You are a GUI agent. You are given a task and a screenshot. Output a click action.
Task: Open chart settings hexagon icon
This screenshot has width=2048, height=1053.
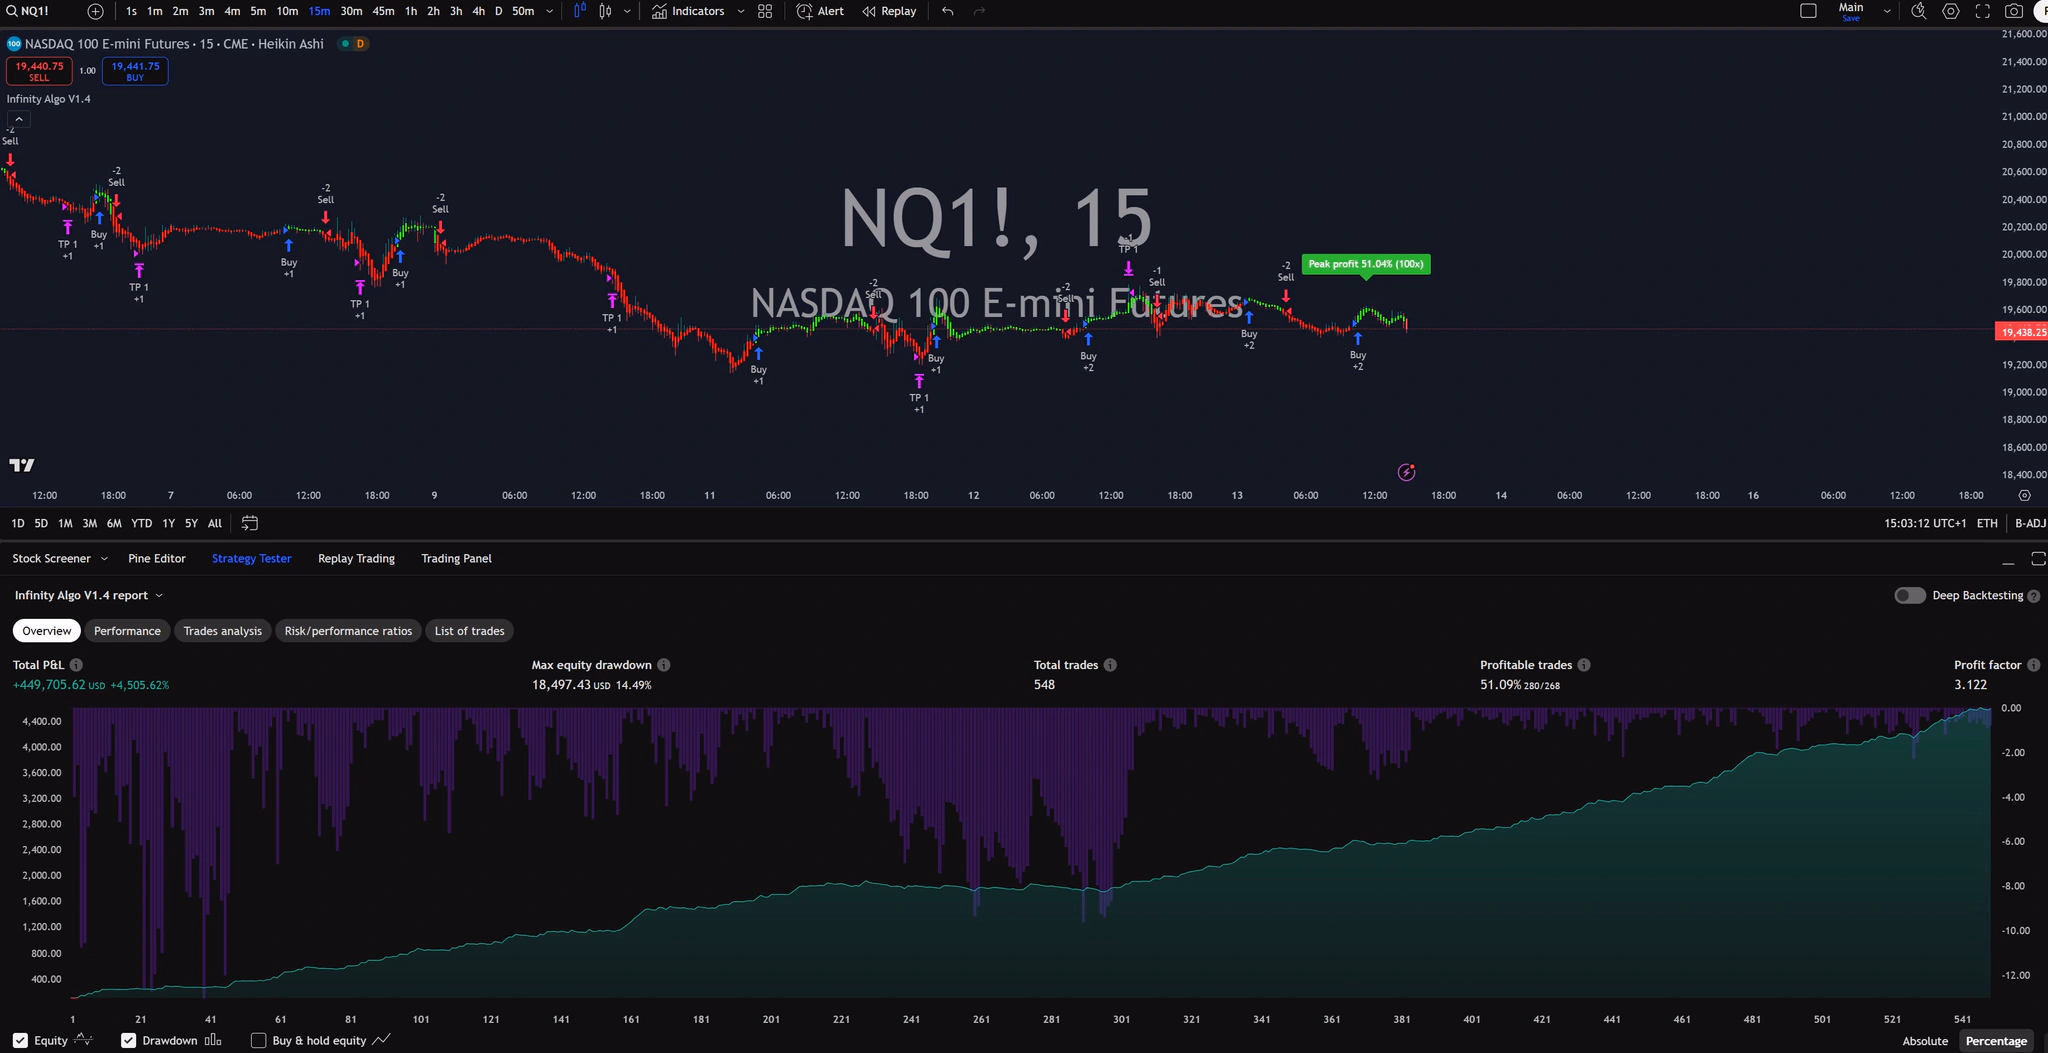1950,11
